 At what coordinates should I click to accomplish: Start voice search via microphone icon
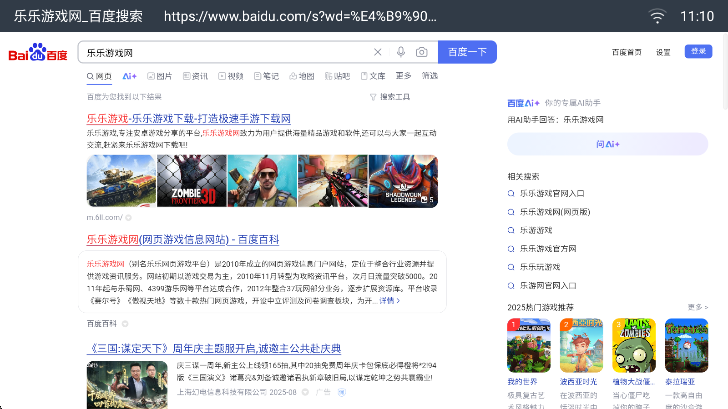coord(401,52)
